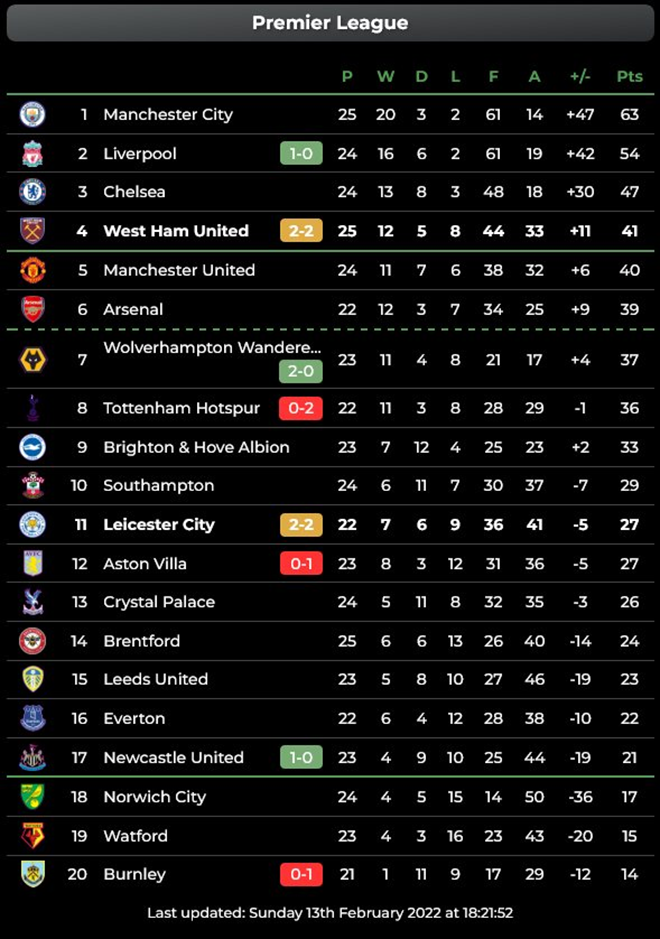Open West Ham's 2-2 score badge
Screen dimensions: 660x939
pyautogui.click(x=300, y=231)
